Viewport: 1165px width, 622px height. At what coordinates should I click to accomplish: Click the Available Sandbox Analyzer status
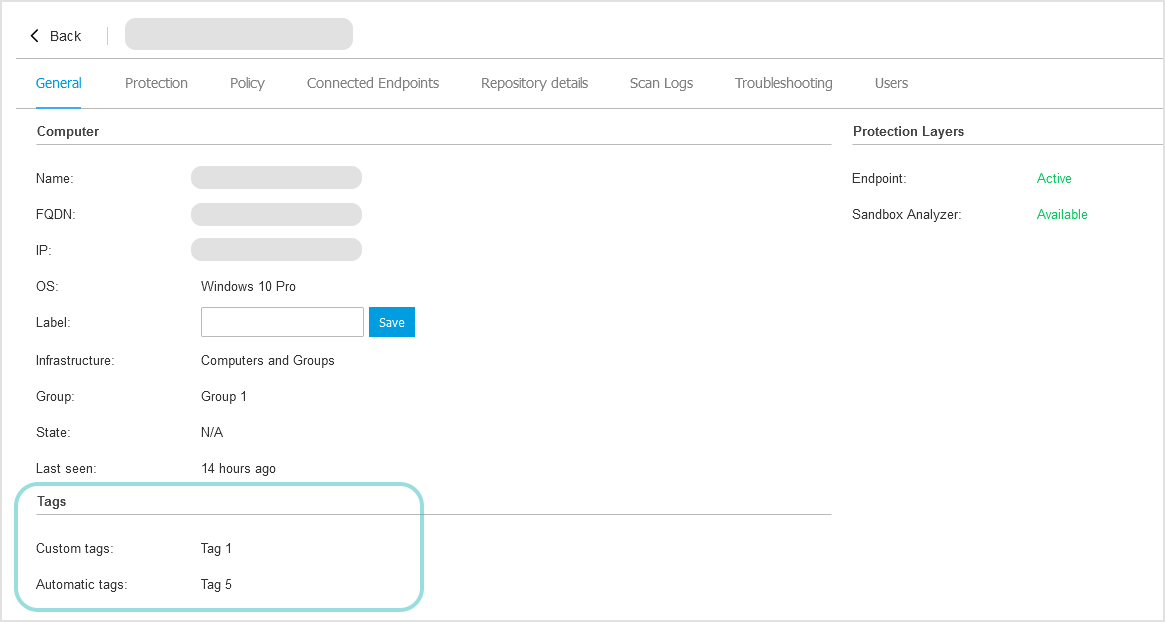pyautogui.click(x=1062, y=214)
